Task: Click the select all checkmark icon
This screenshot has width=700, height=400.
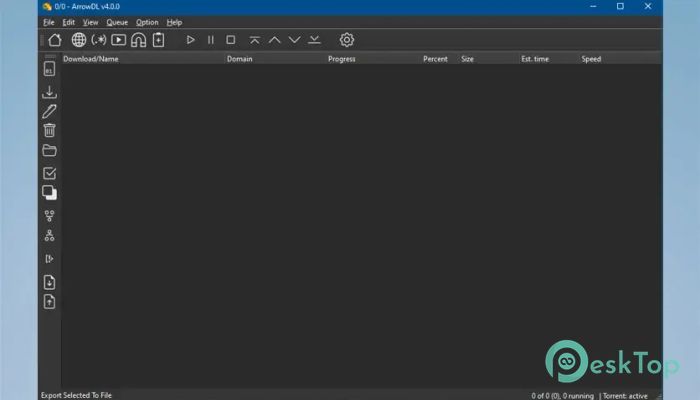Action: point(50,173)
